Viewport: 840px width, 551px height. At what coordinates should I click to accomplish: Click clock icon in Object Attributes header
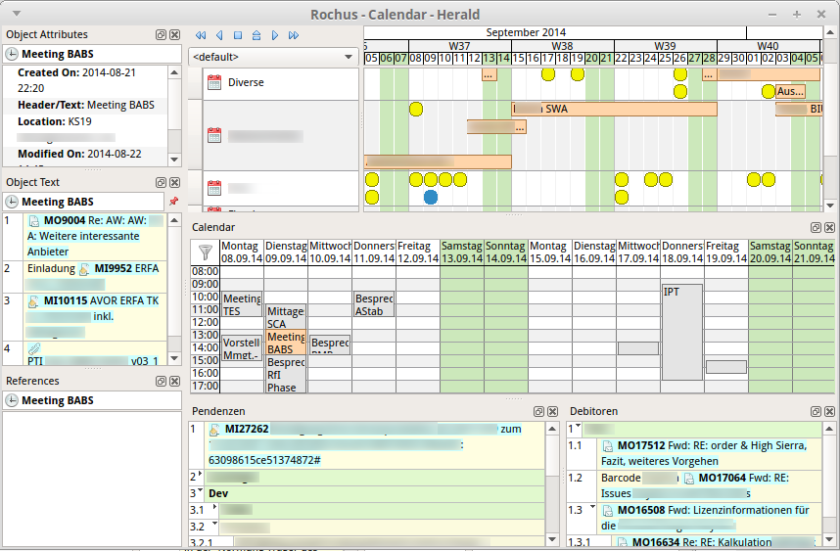[x=12, y=54]
